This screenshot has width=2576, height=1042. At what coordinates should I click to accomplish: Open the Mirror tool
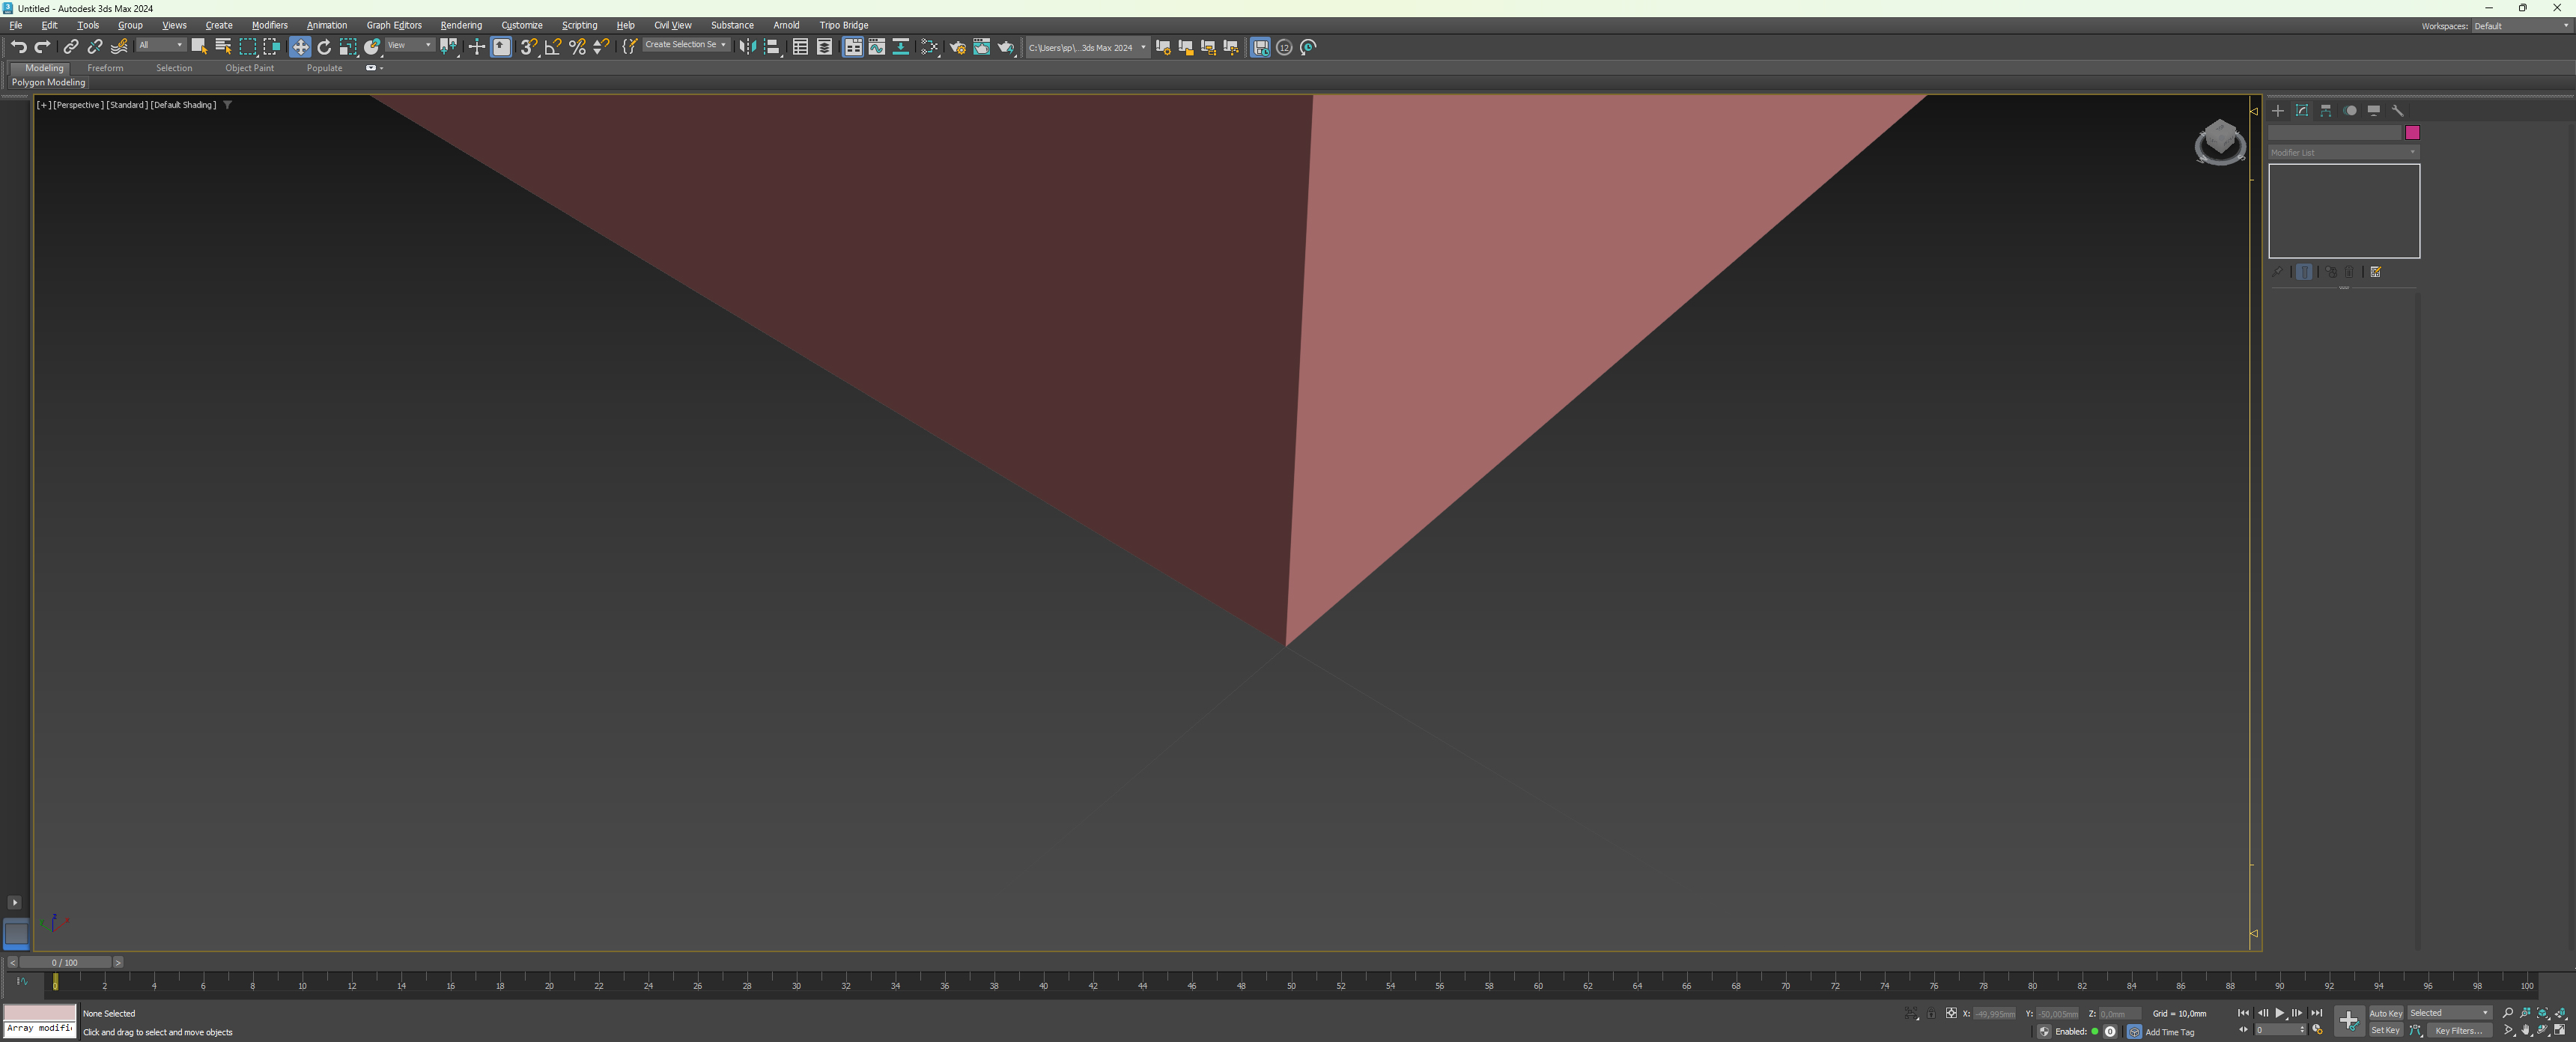click(x=747, y=47)
